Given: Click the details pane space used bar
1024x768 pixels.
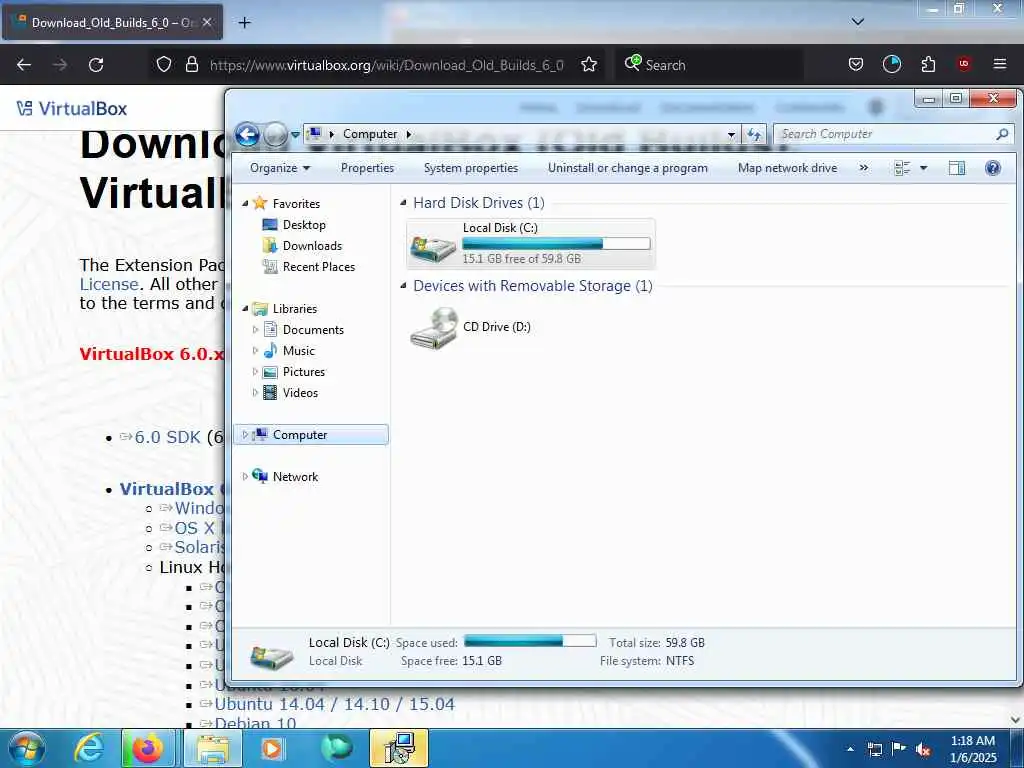Looking at the screenshot, I should point(530,641).
